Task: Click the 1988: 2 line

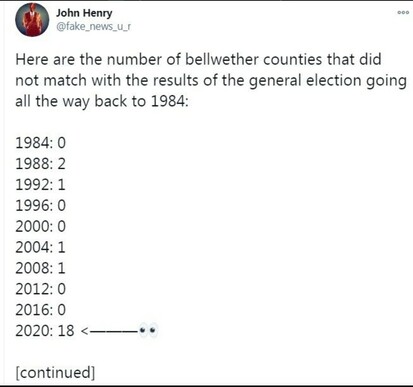Action: [41, 164]
